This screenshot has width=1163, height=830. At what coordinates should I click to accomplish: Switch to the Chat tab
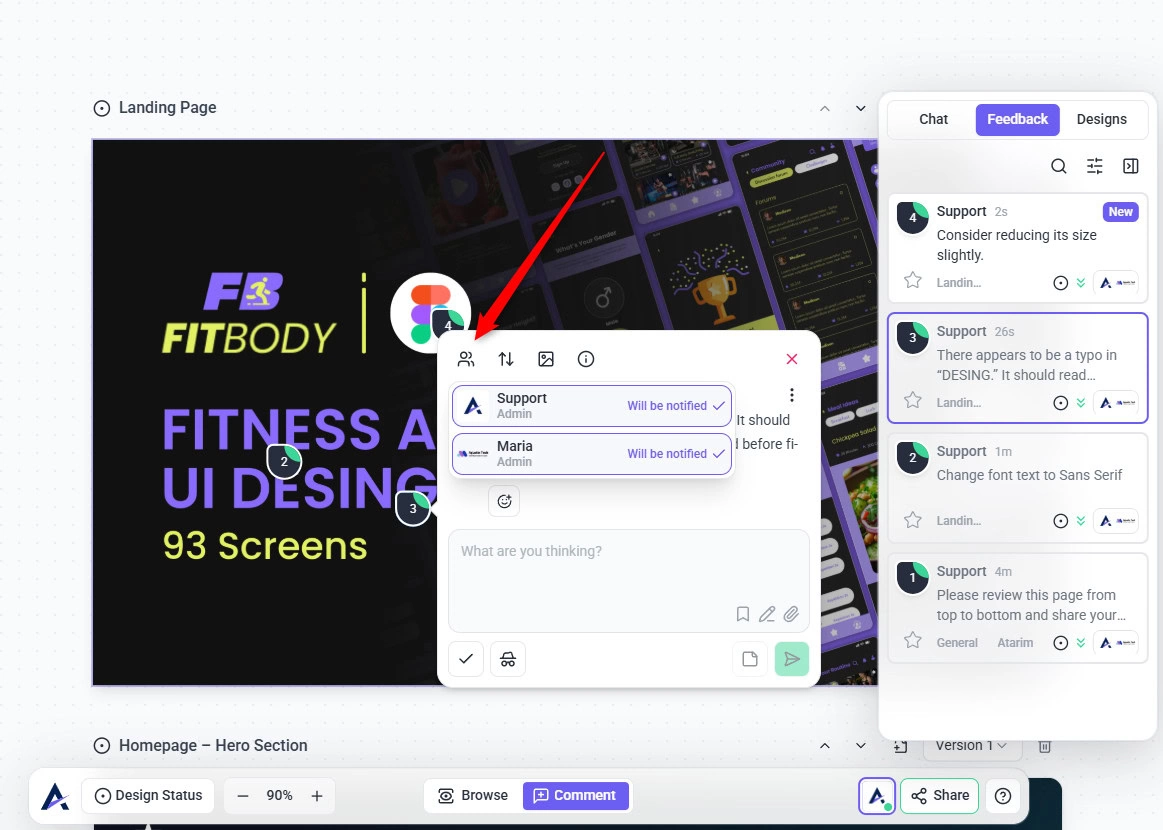pos(933,119)
